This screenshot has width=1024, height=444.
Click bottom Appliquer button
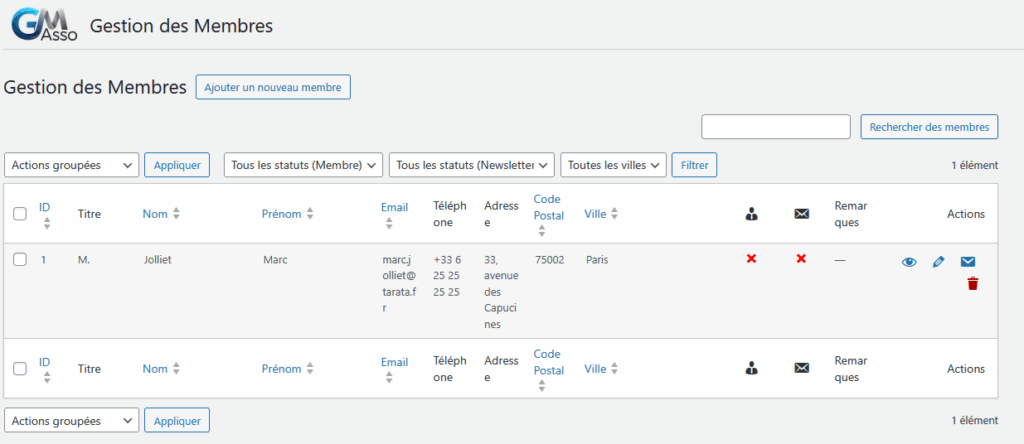[x=177, y=420]
